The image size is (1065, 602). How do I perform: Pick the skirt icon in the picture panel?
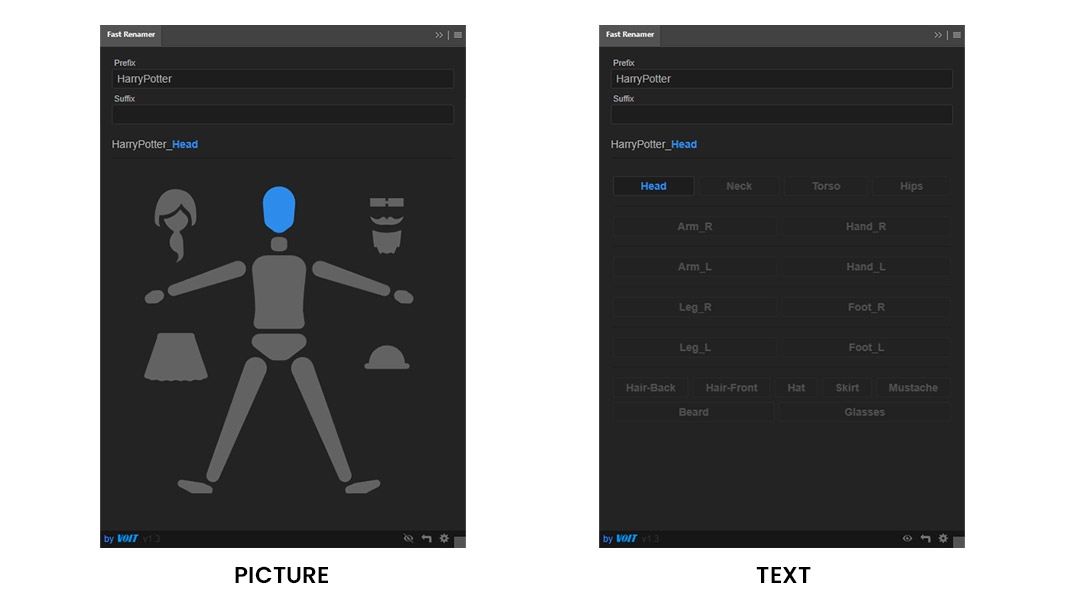coord(176,357)
